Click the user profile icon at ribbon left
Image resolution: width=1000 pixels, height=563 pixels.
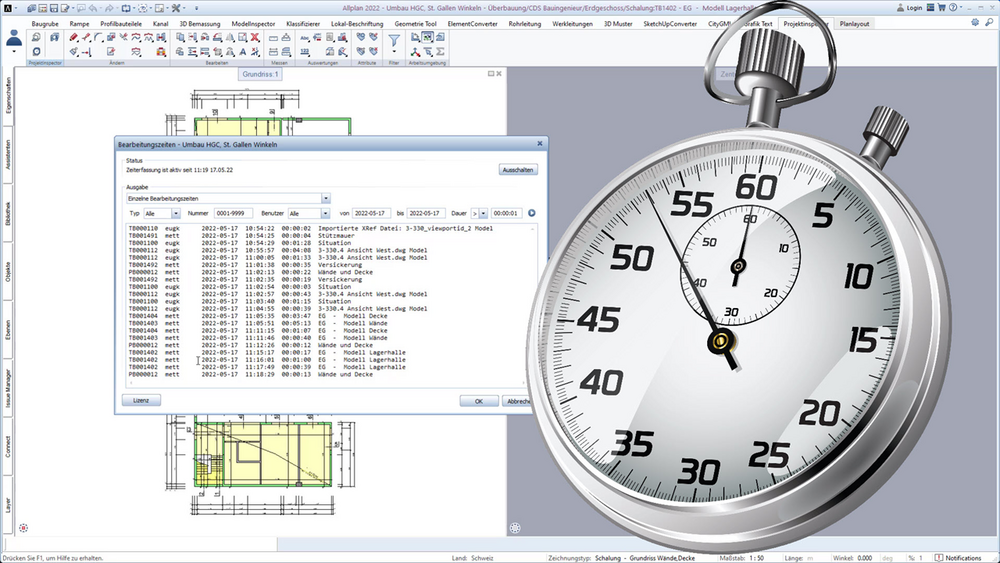coord(14,39)
